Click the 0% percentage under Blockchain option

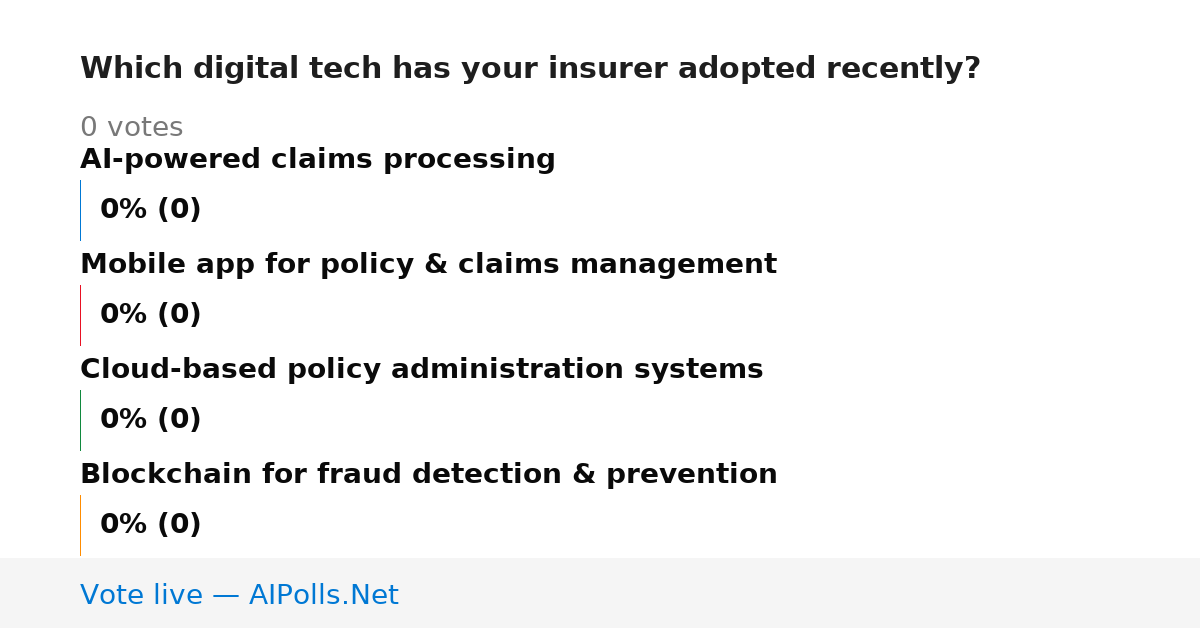(124, 525)
